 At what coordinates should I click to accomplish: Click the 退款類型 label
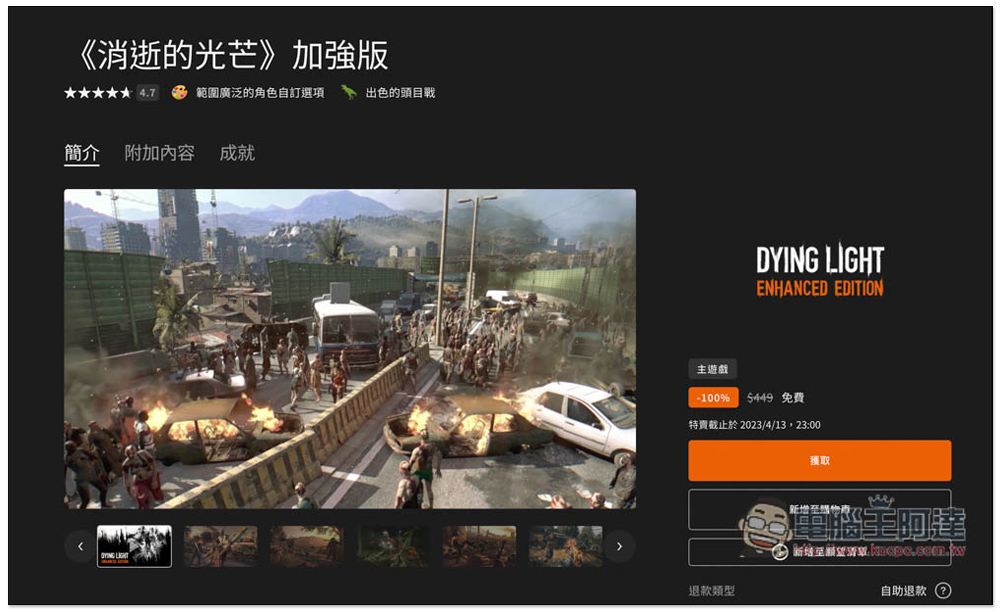point(712,591)
